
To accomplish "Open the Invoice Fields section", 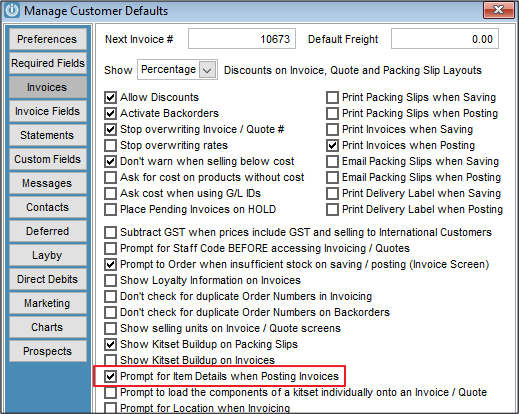I will tap(48, 111).
